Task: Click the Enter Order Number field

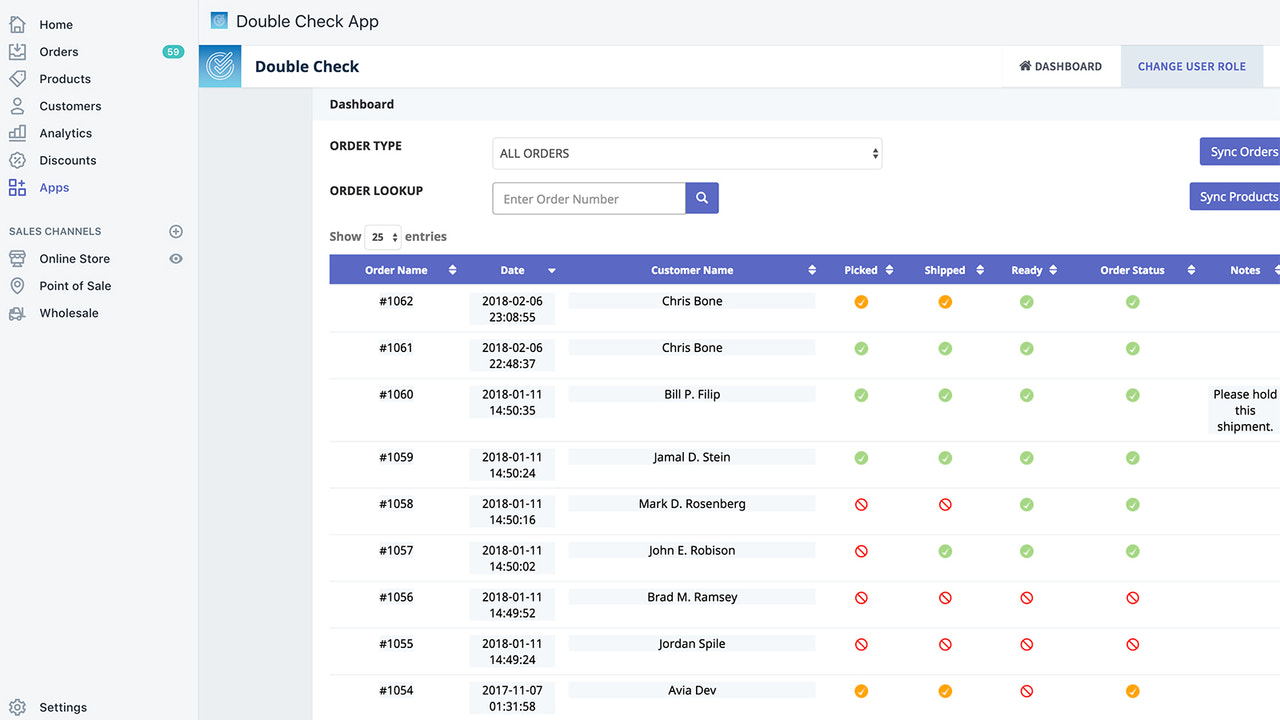Action: [x=588, y=198]
